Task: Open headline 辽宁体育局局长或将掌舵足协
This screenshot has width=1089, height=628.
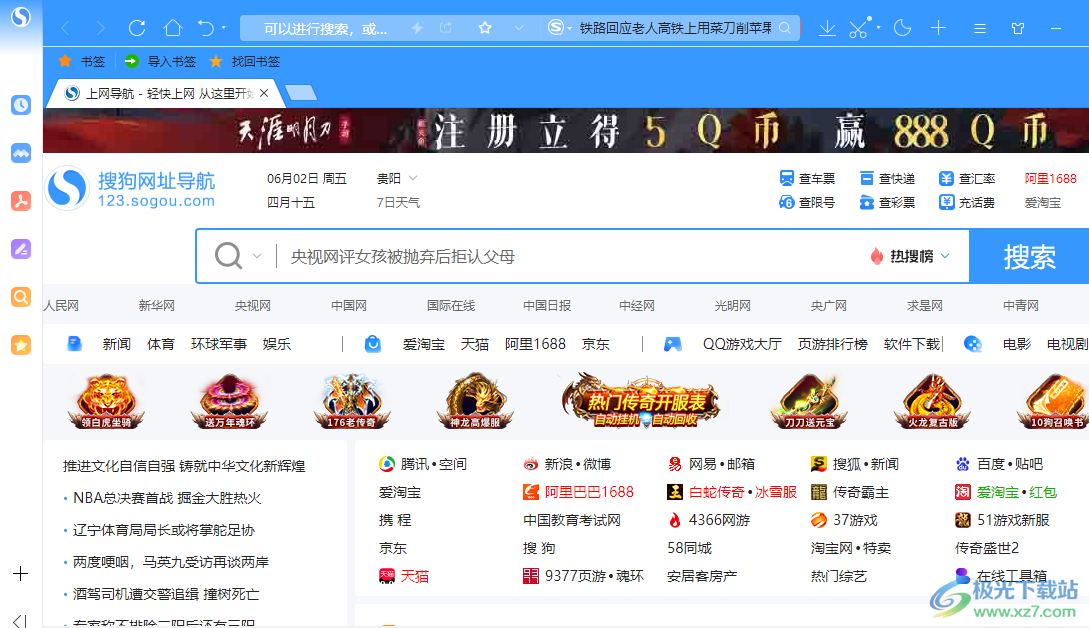Action: tap(164, 530)
